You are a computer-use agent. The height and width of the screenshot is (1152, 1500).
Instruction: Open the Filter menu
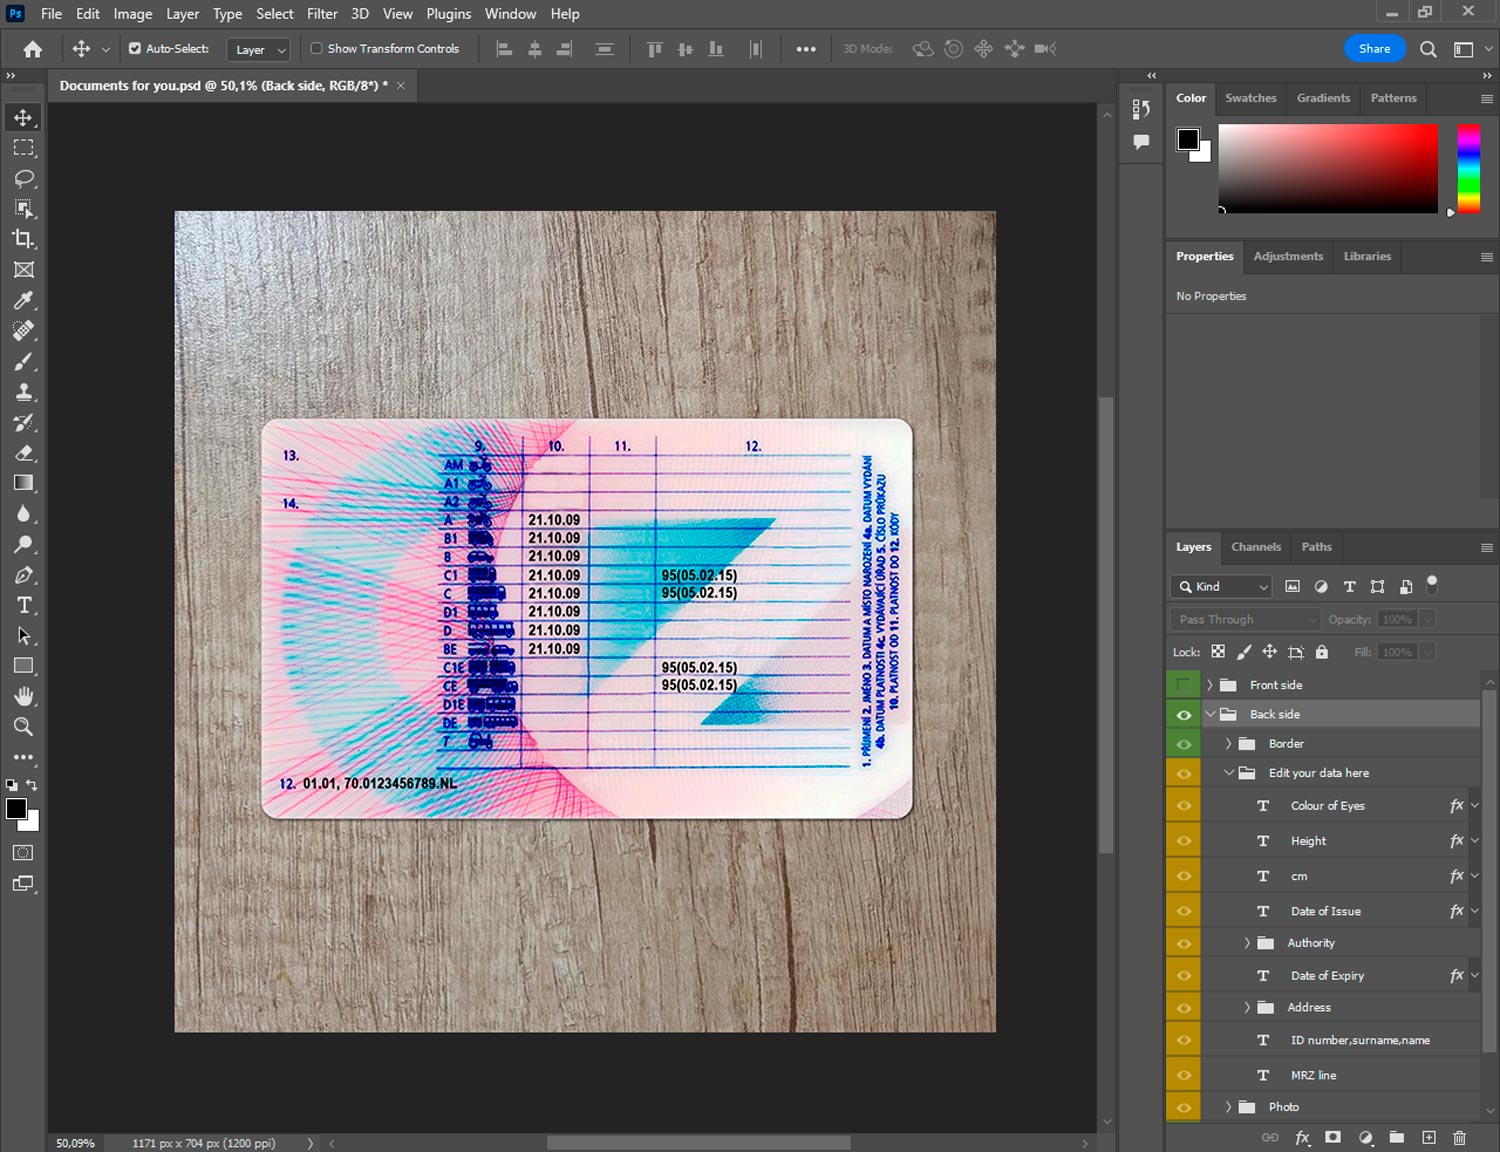tap(322, 14)
